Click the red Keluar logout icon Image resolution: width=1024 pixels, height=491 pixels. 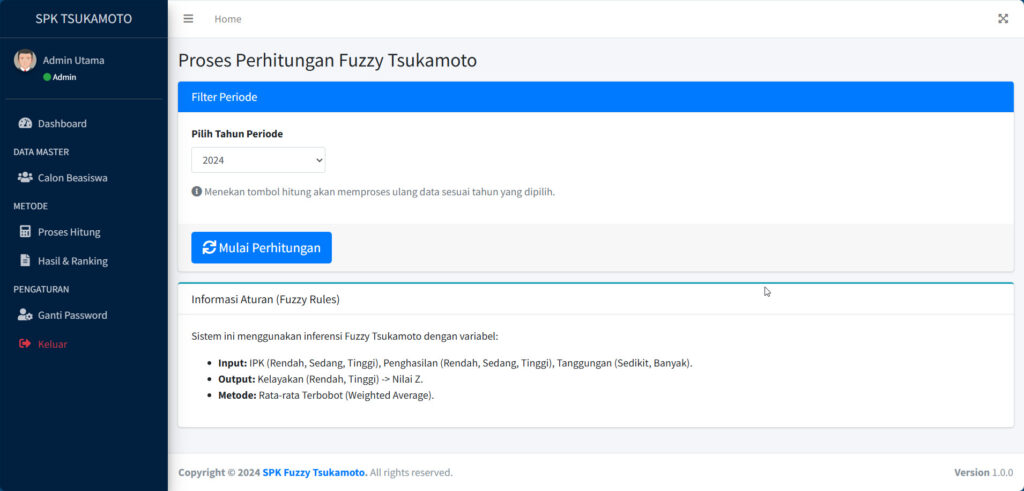(x=25, y=344)
